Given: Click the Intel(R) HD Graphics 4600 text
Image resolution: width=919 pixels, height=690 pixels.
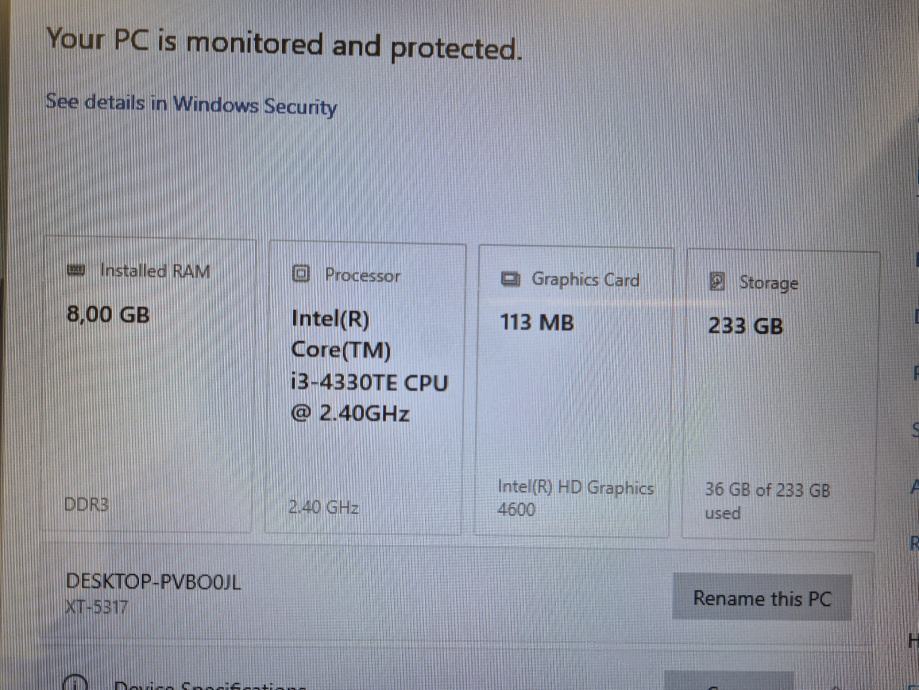Looking at the screenshot, I should click(575, 498).
